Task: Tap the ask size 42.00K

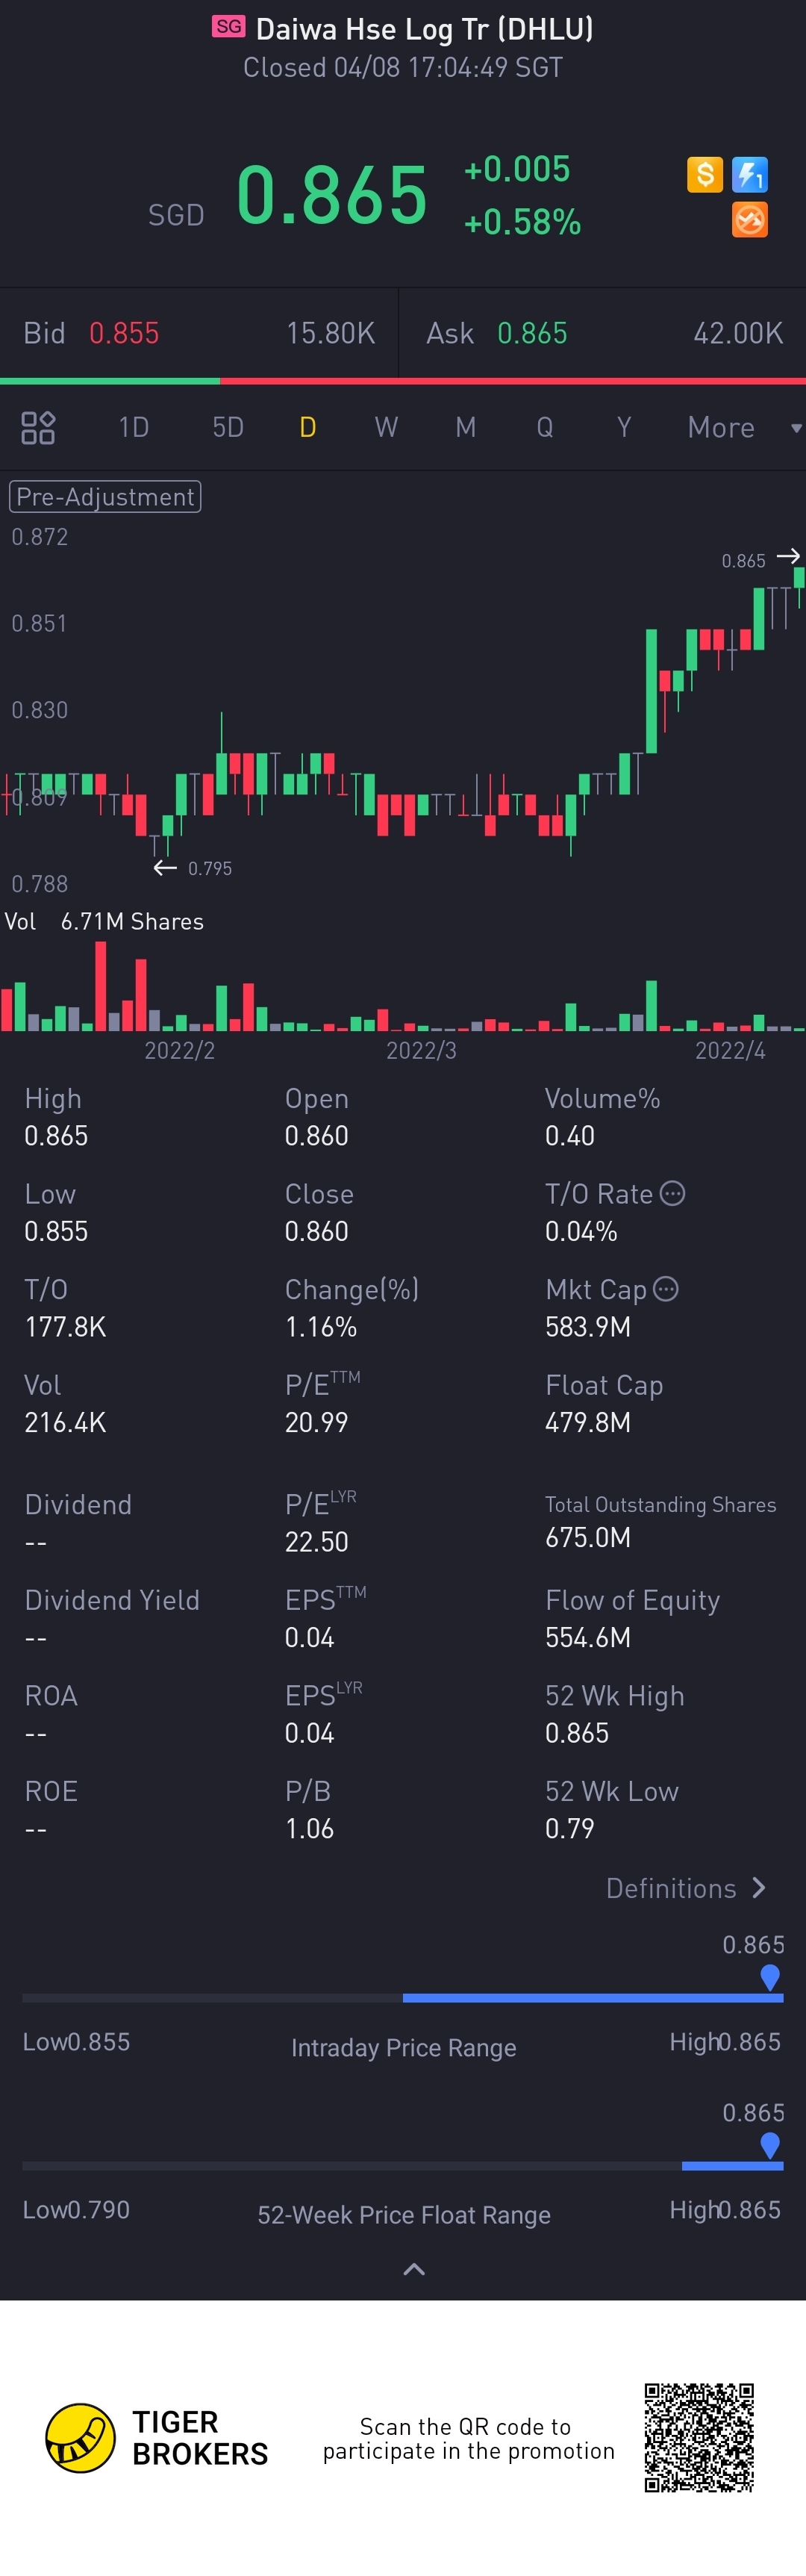Action: click(x=738, y=333)
